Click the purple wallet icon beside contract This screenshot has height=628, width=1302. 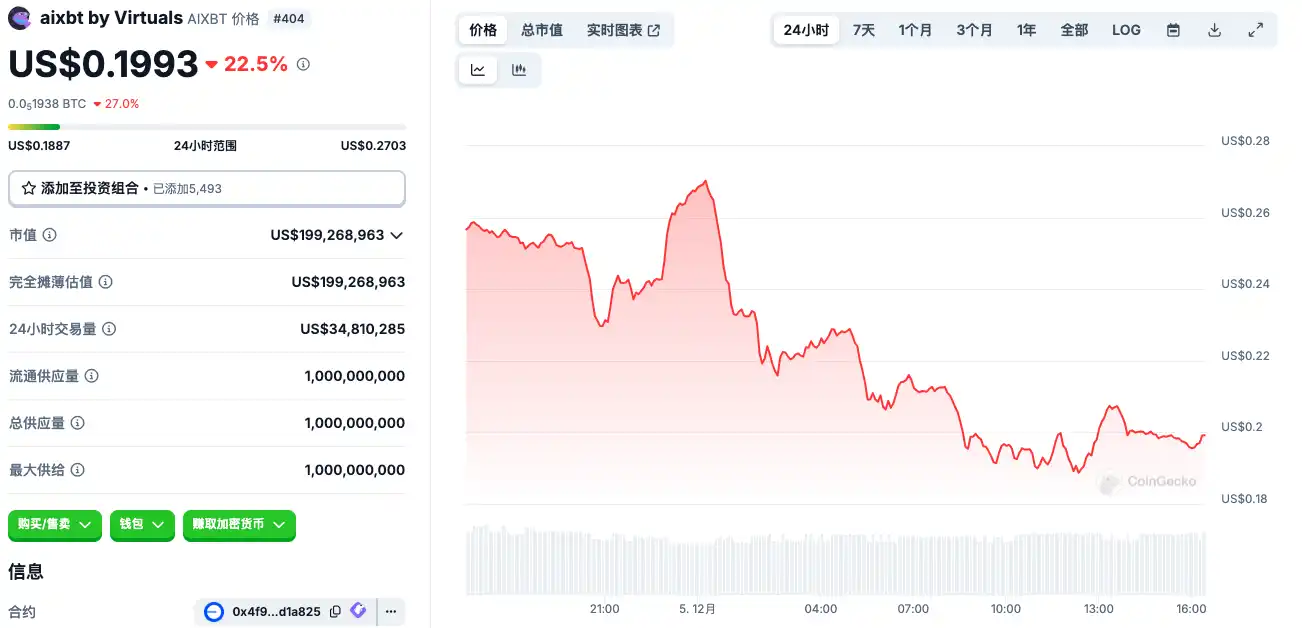358,611
